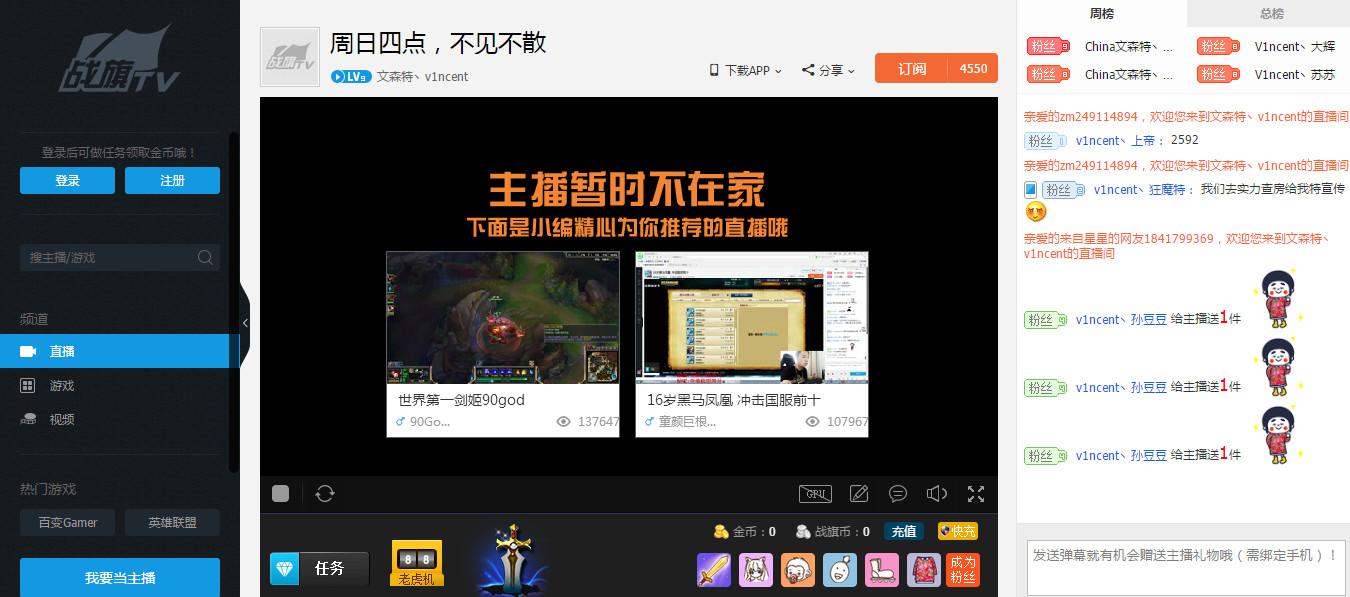Image resolution: width=1350 pixels, height=597 pixels.
Task: Refresh the live stream player
Action: (324, 493)
